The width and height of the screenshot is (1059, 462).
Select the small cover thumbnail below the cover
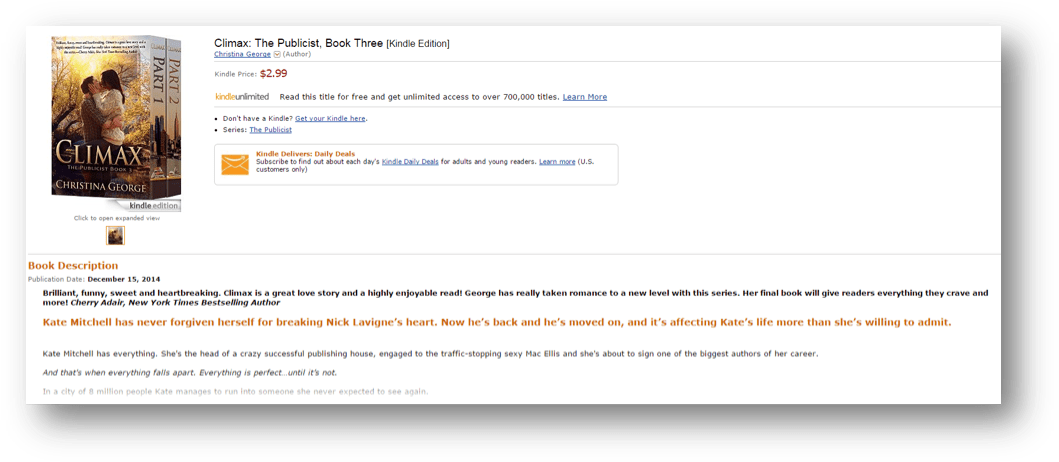115,235
